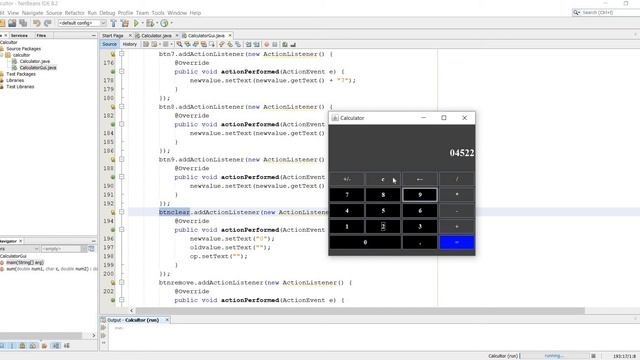The image size is (640, 360).
Task: Select Calculator.java in the project tree
Action: tap(34, 61)
